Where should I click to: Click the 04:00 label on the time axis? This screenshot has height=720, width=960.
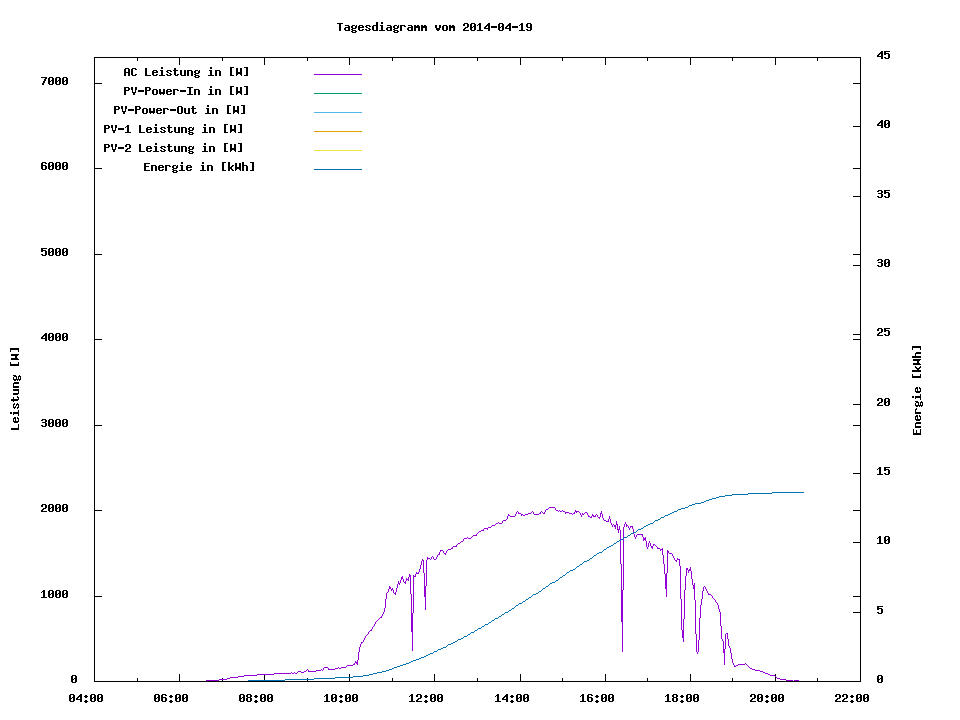(87, 698)
